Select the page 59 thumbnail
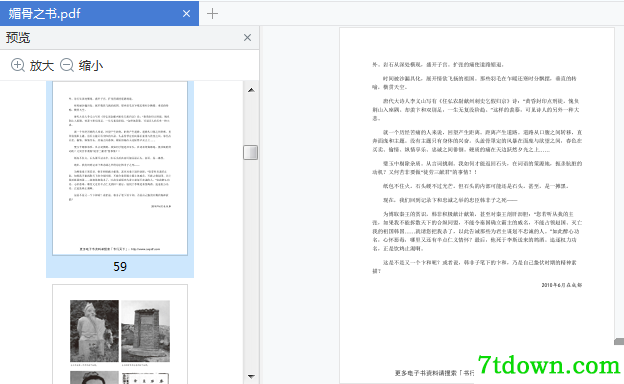Screen dimensions: 624x384 click(x=120, y=168)
